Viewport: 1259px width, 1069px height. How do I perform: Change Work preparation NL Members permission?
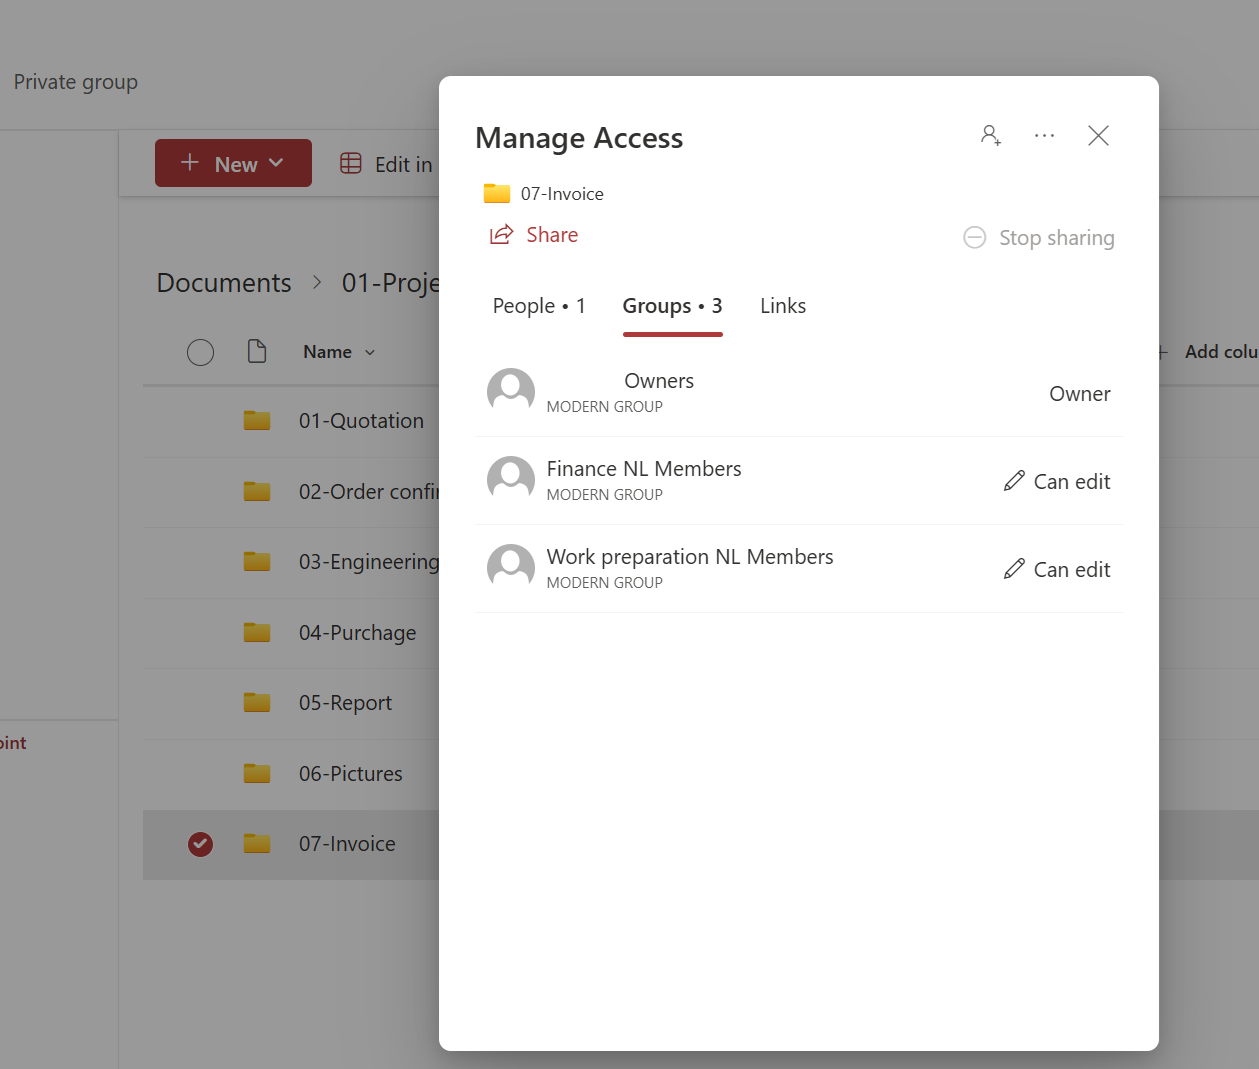tap(1057, 570)
